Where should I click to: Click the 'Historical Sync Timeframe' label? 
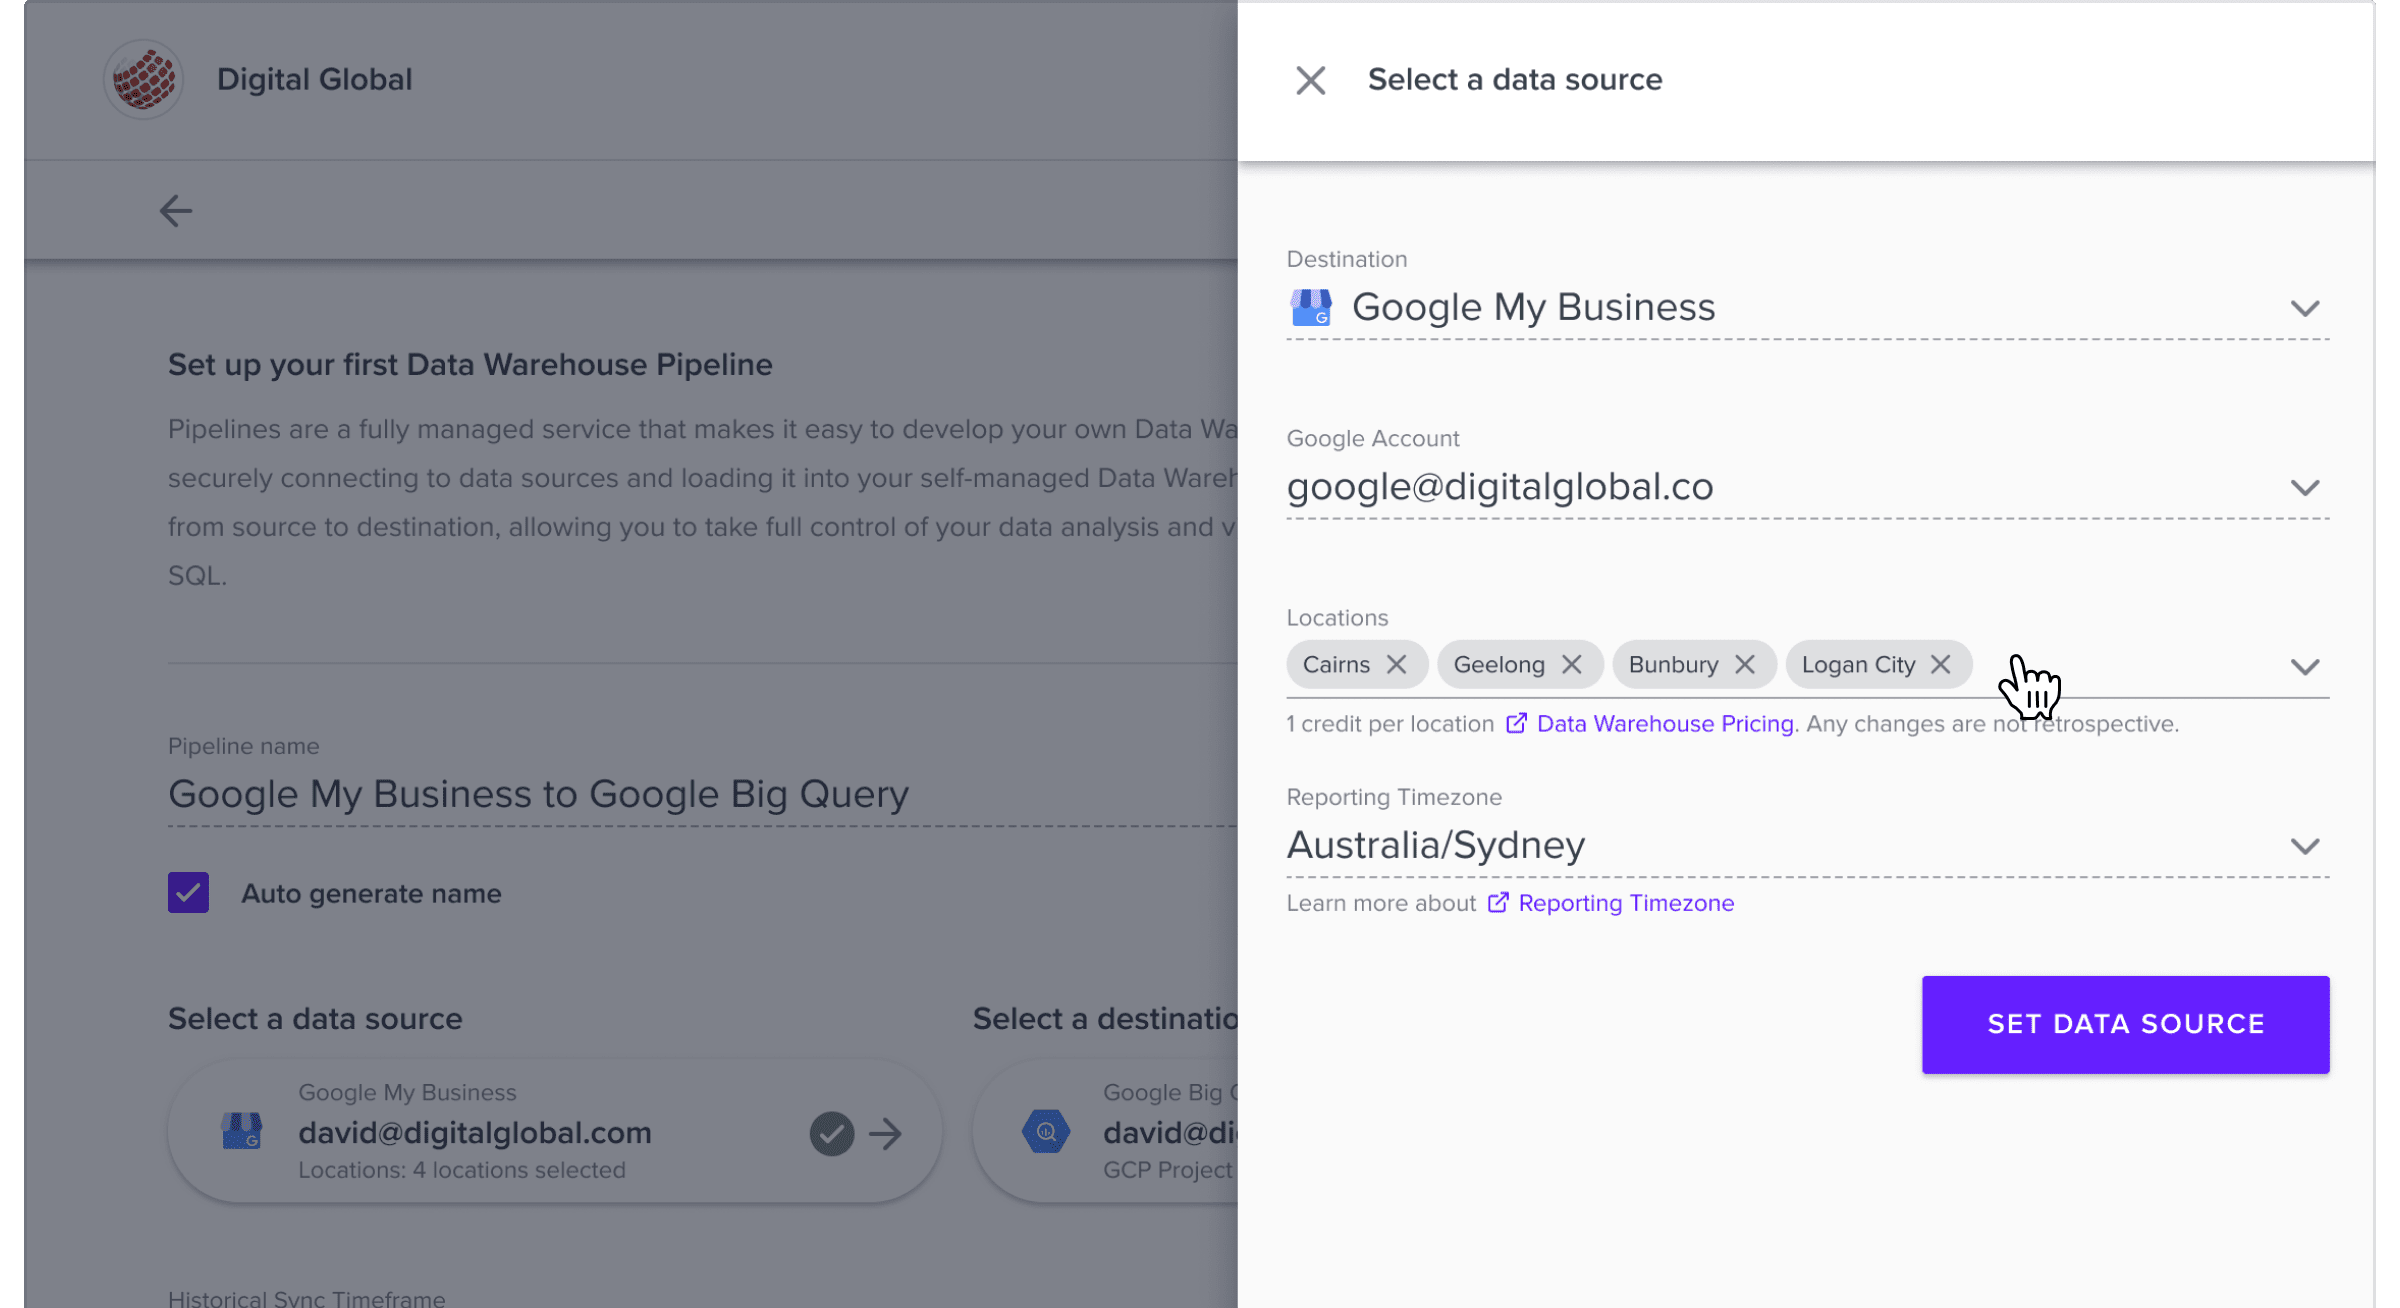(306, 1298)
